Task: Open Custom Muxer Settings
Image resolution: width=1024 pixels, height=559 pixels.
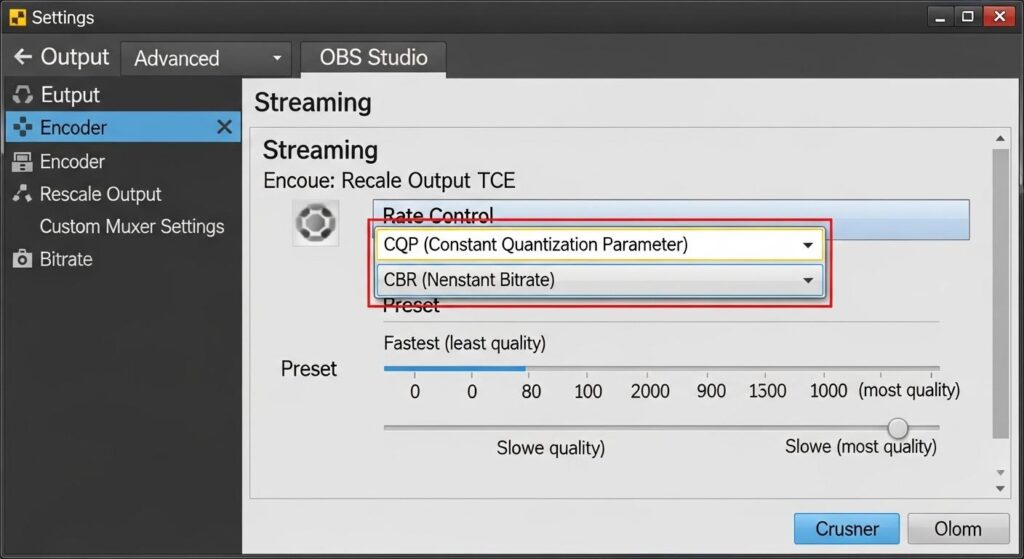Action: coord(132,226)
